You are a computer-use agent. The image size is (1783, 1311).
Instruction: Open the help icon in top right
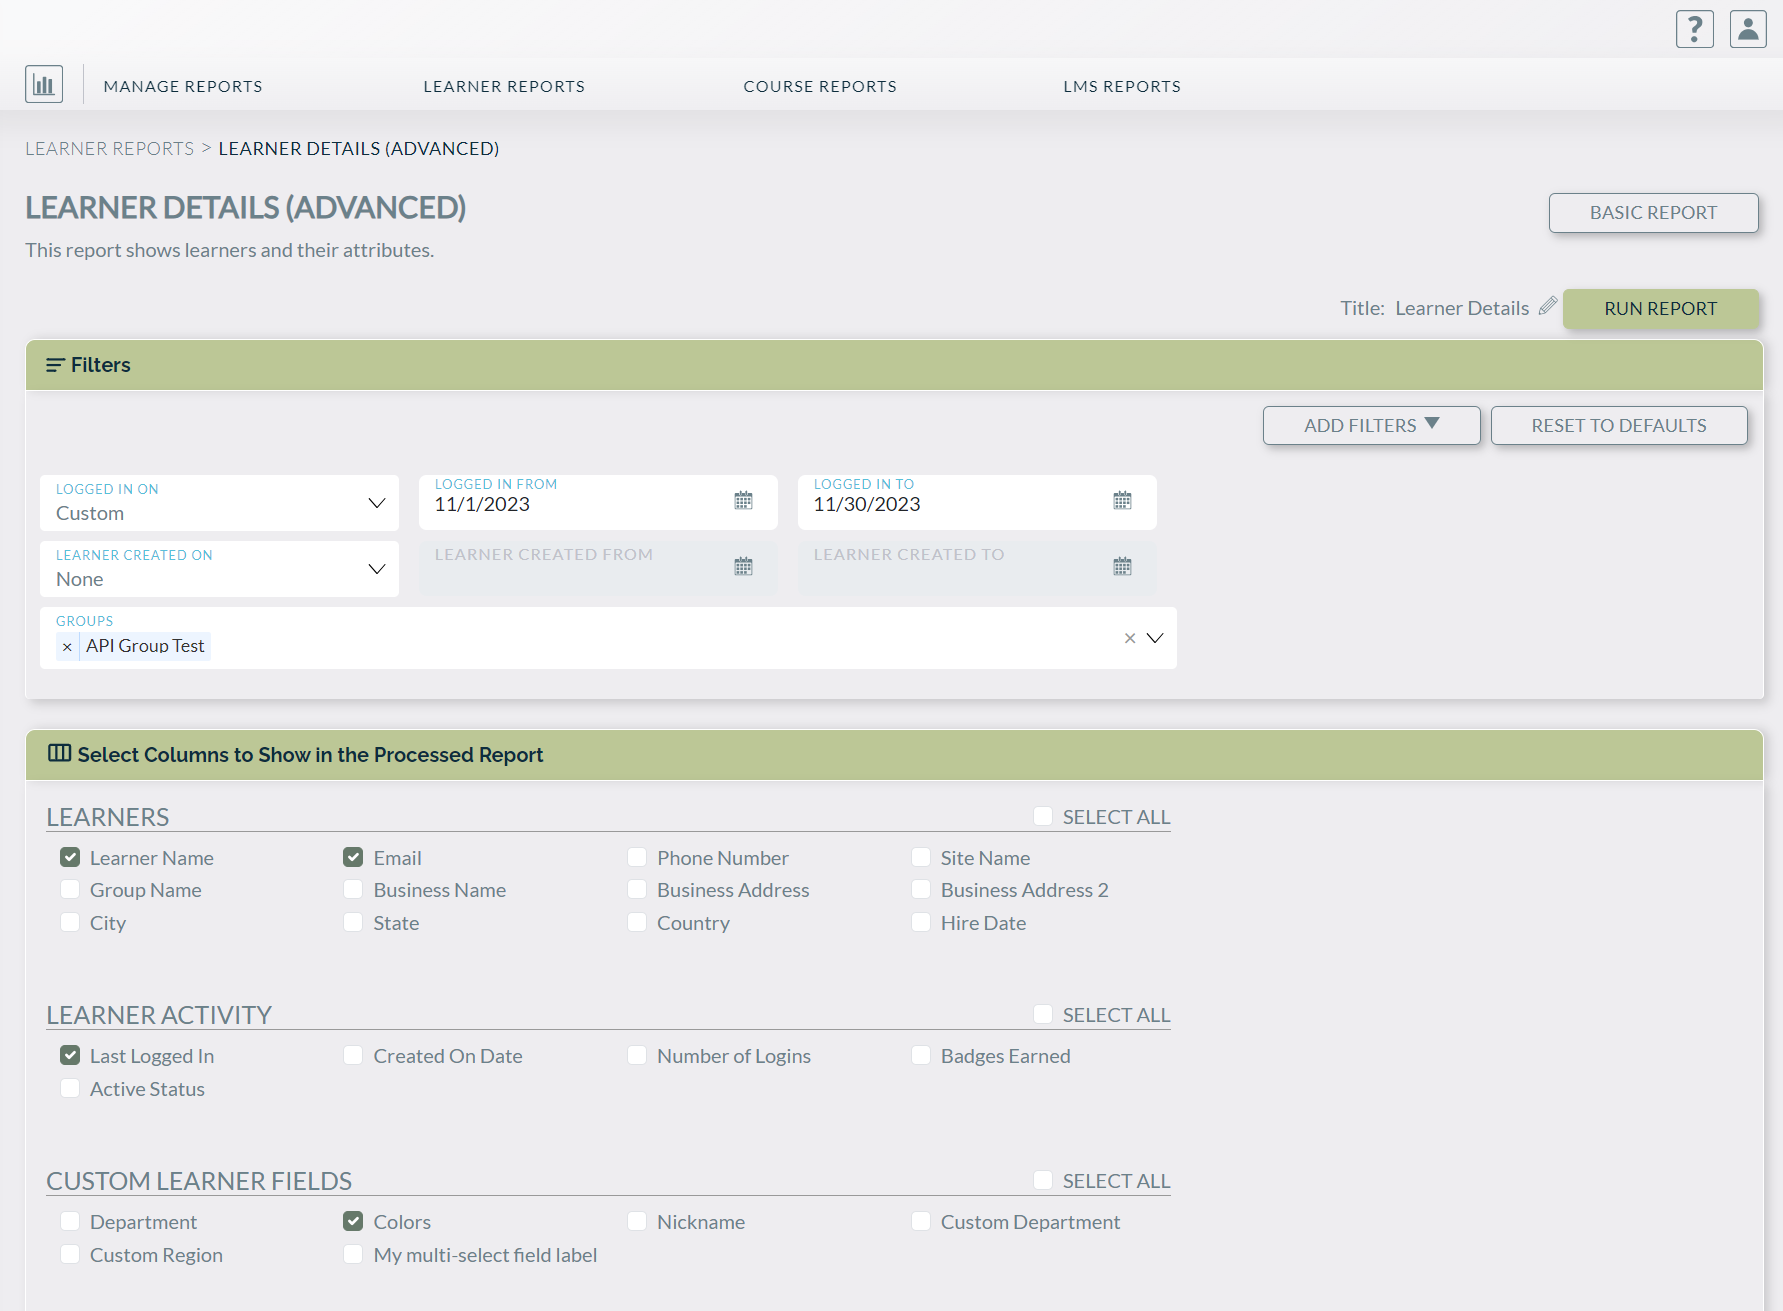pyautogui.click(x=1694, y=28)
